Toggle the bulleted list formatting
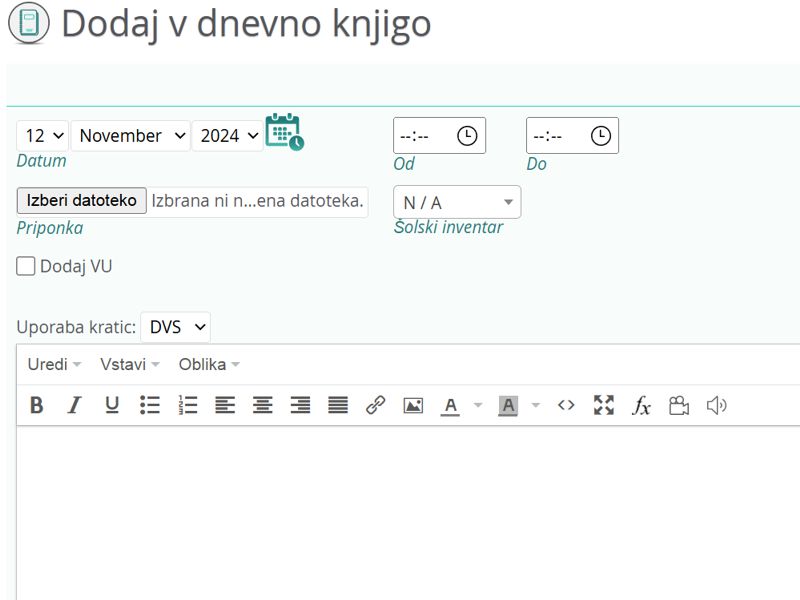 (x=150, y=405)
